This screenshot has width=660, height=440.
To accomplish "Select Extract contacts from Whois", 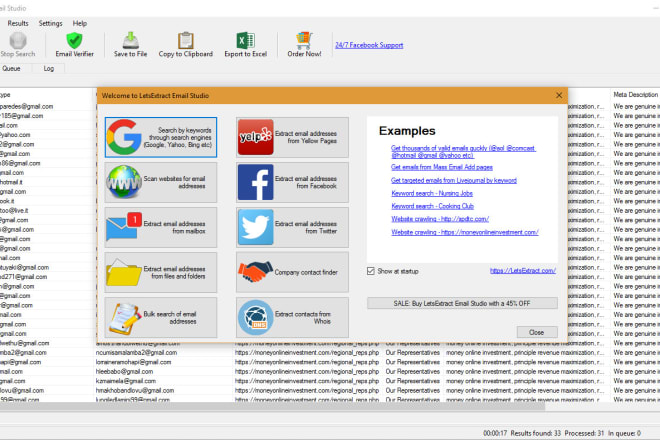I will coord(292,317).
